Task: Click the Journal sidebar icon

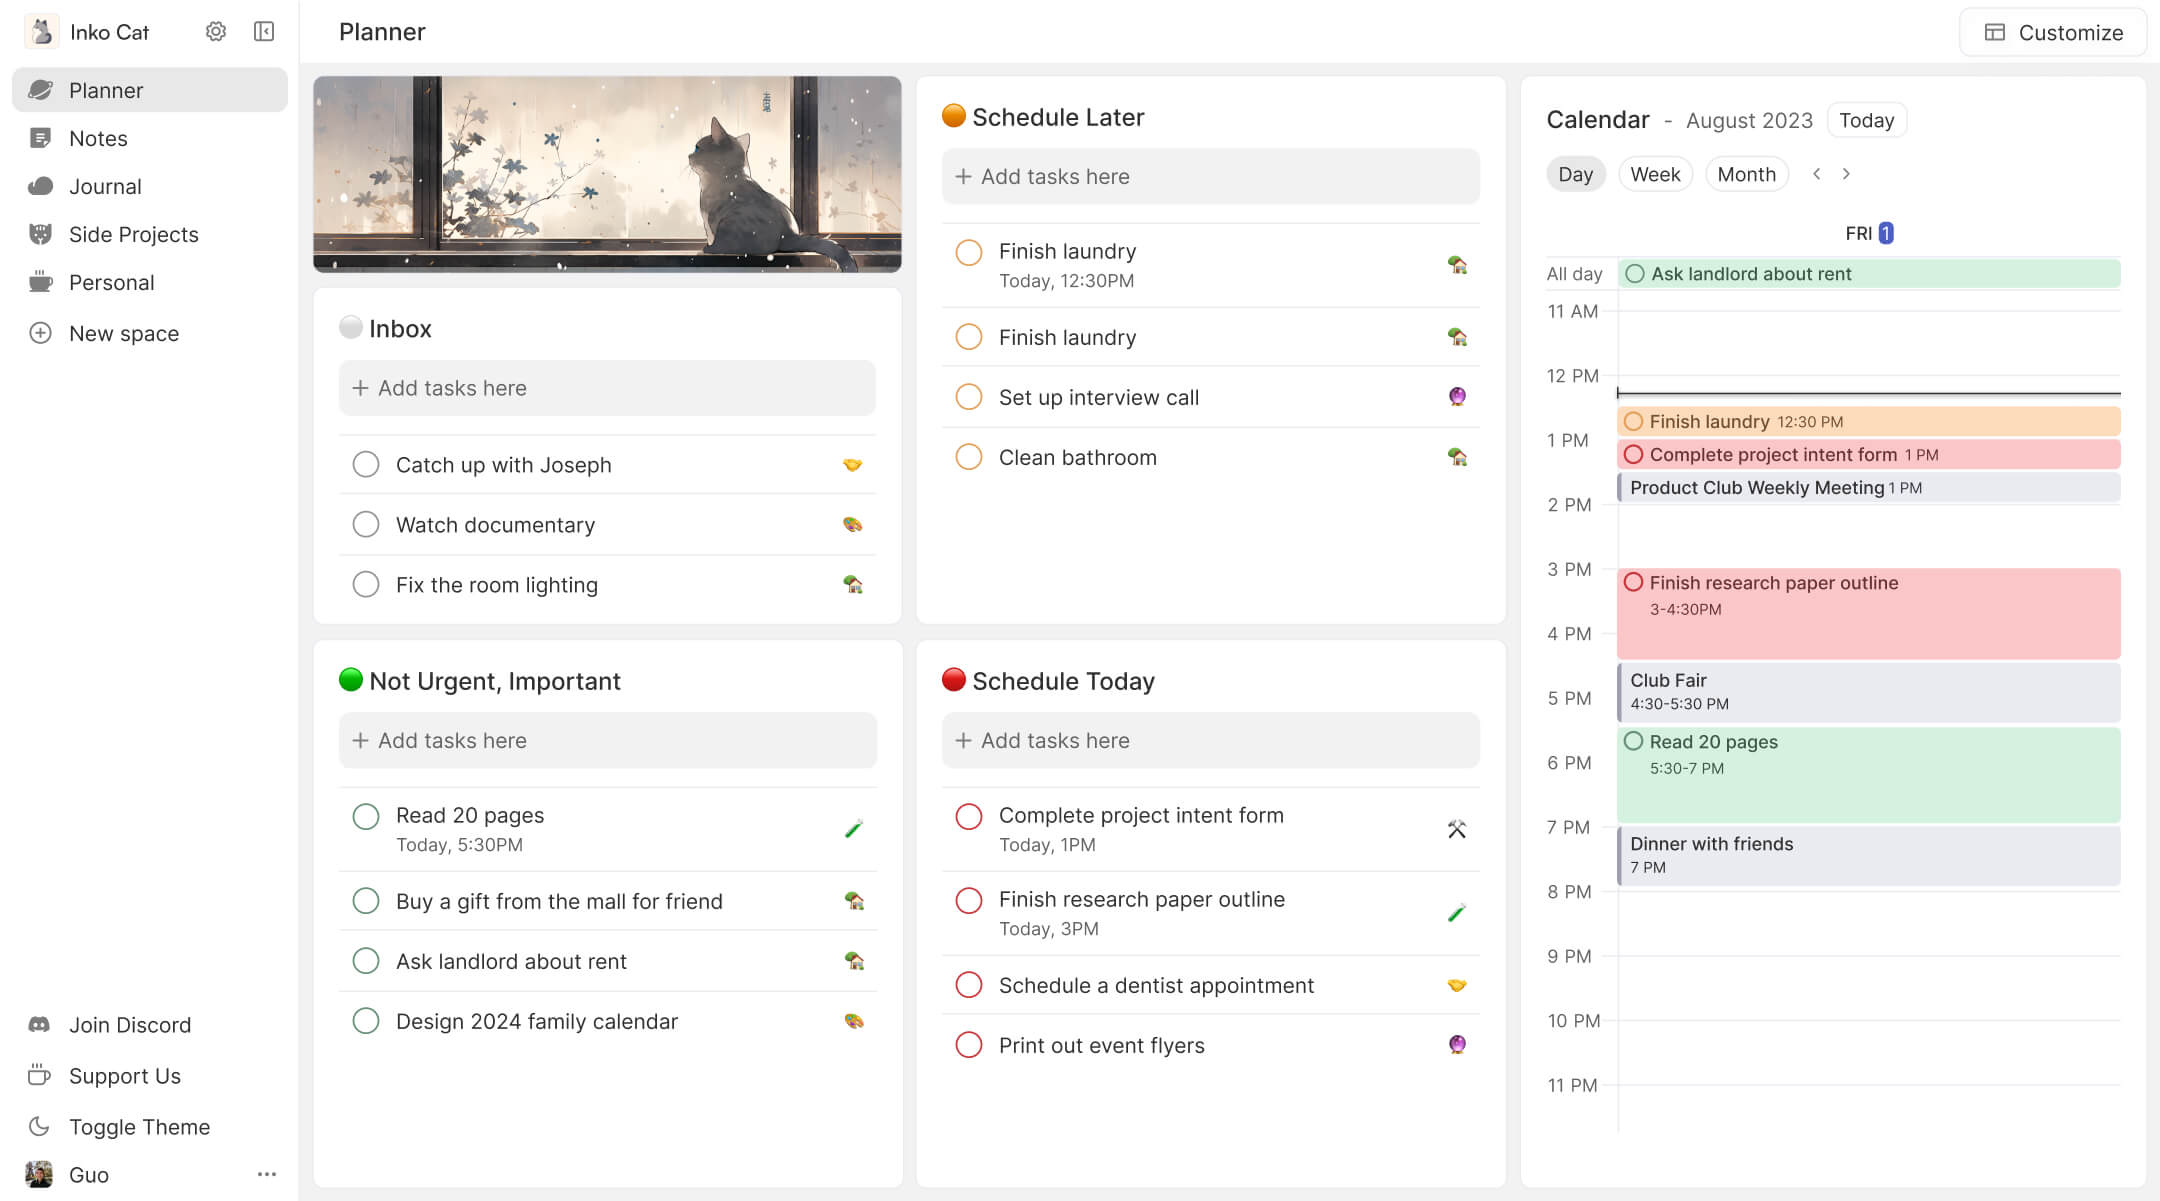Action: tap(40, 185)
